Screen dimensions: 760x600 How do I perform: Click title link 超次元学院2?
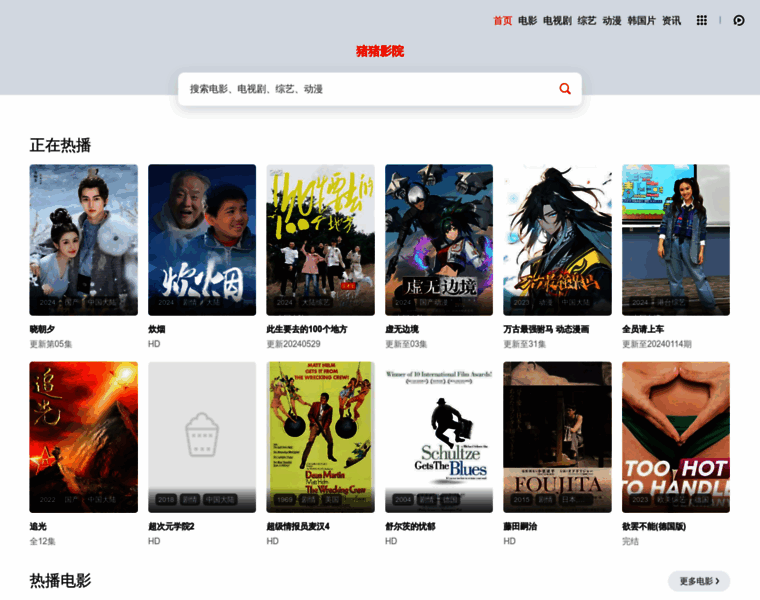tap(171, 526)
